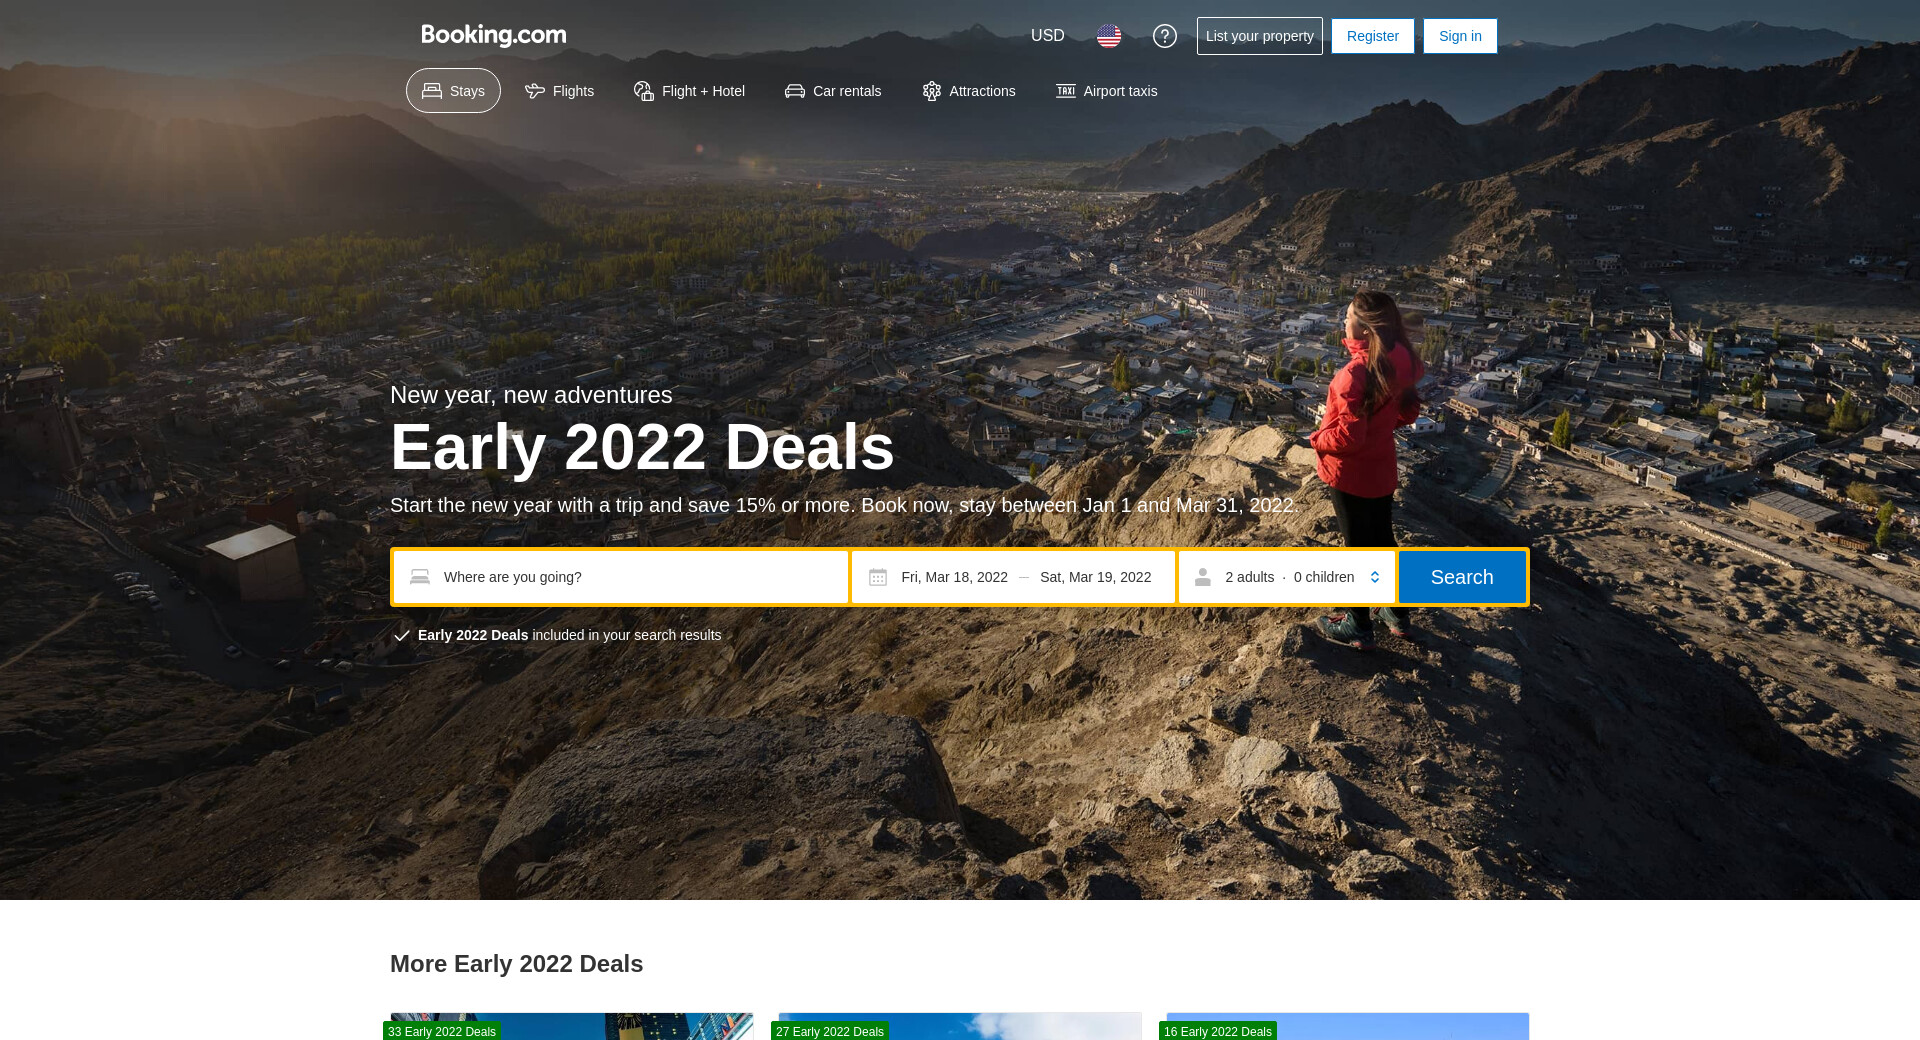Open the Attractions tab

click(x=968, y=91)
